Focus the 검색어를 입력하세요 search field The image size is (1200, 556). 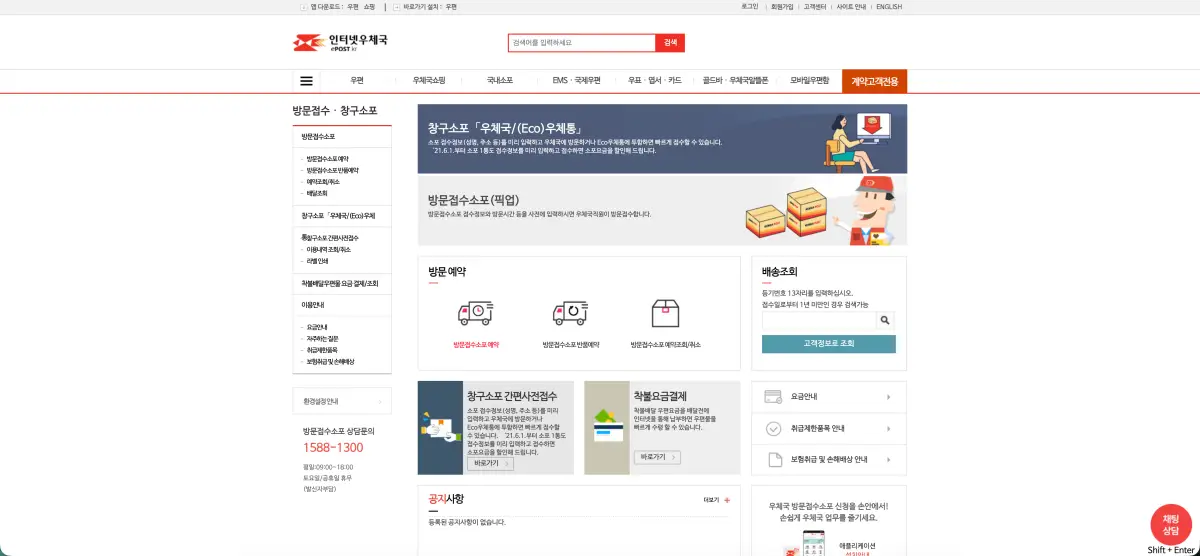tap(581, 43)
